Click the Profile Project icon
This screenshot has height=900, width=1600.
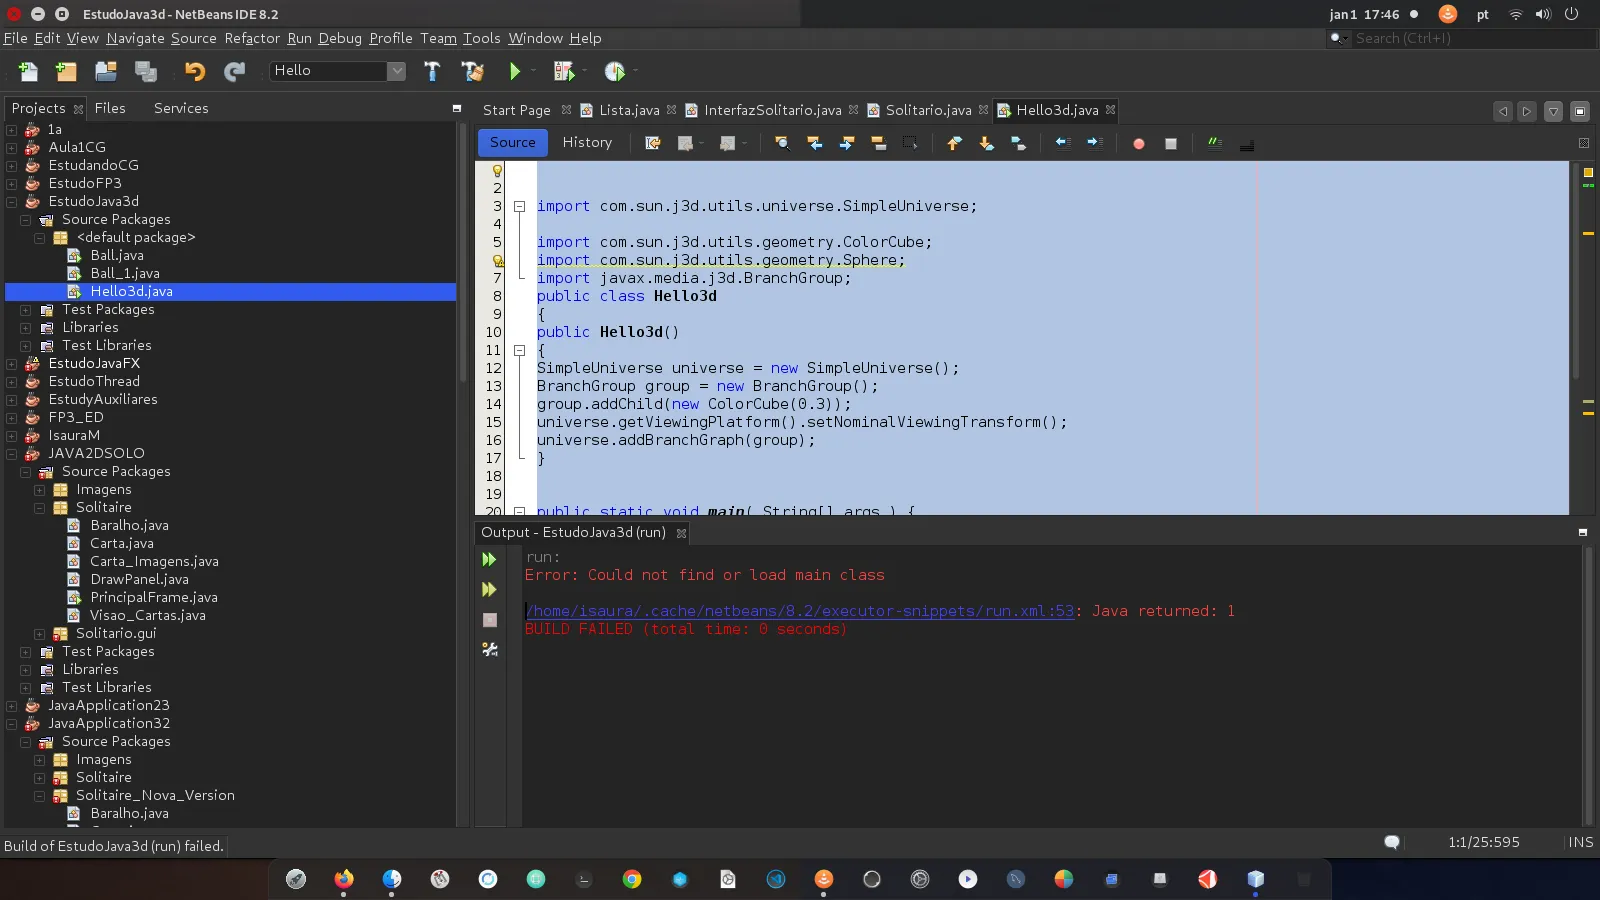(615, 71)
